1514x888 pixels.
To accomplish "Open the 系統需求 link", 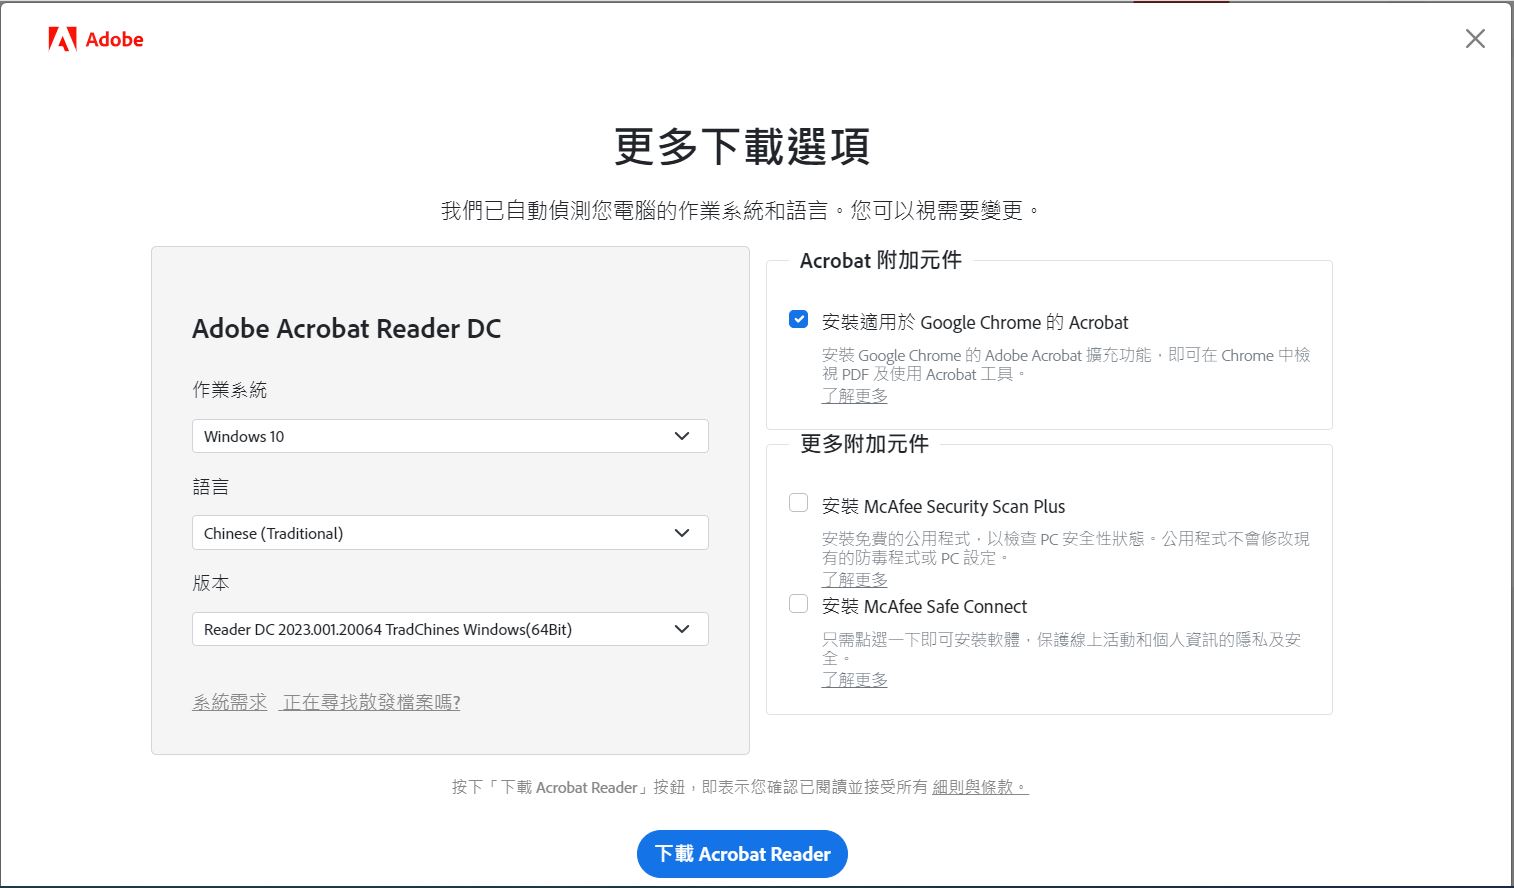I will (230, 702).
